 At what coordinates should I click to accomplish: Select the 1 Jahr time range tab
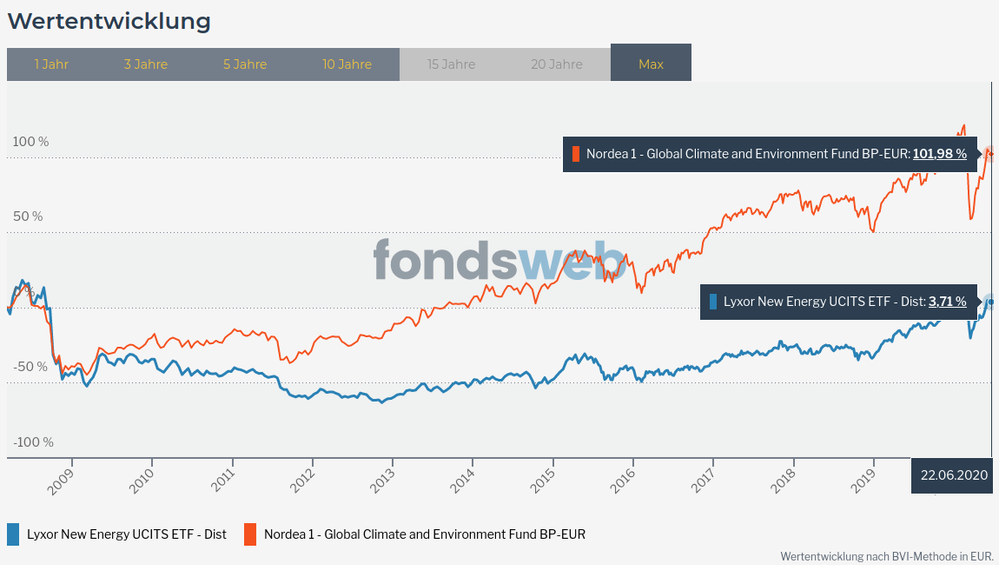point(51,64)
